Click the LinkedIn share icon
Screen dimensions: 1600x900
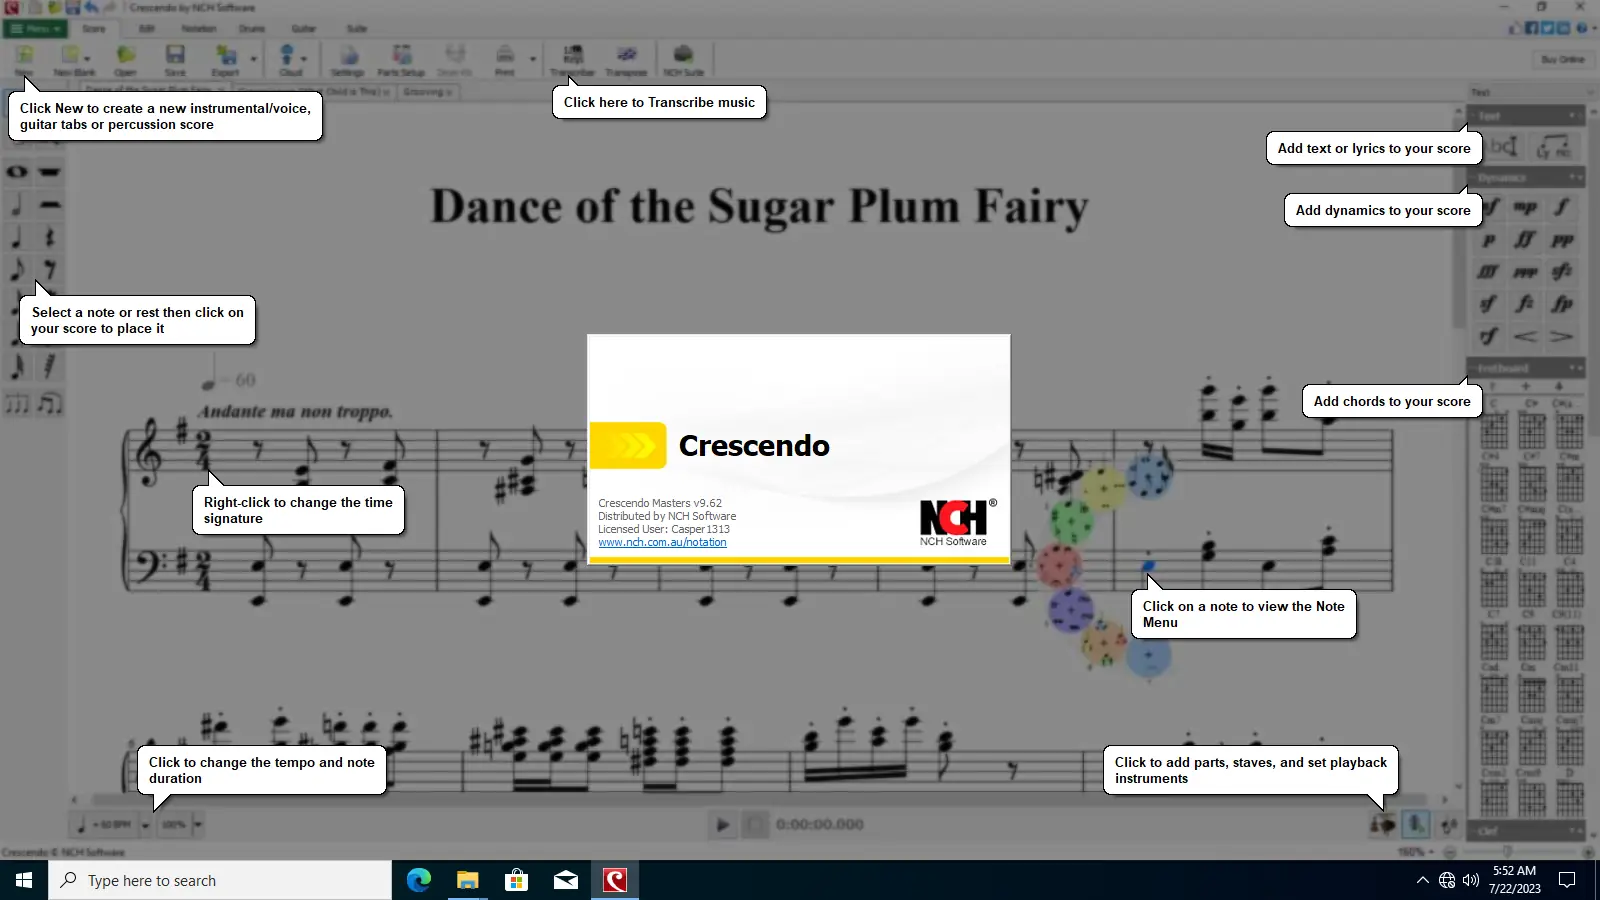1563,28
